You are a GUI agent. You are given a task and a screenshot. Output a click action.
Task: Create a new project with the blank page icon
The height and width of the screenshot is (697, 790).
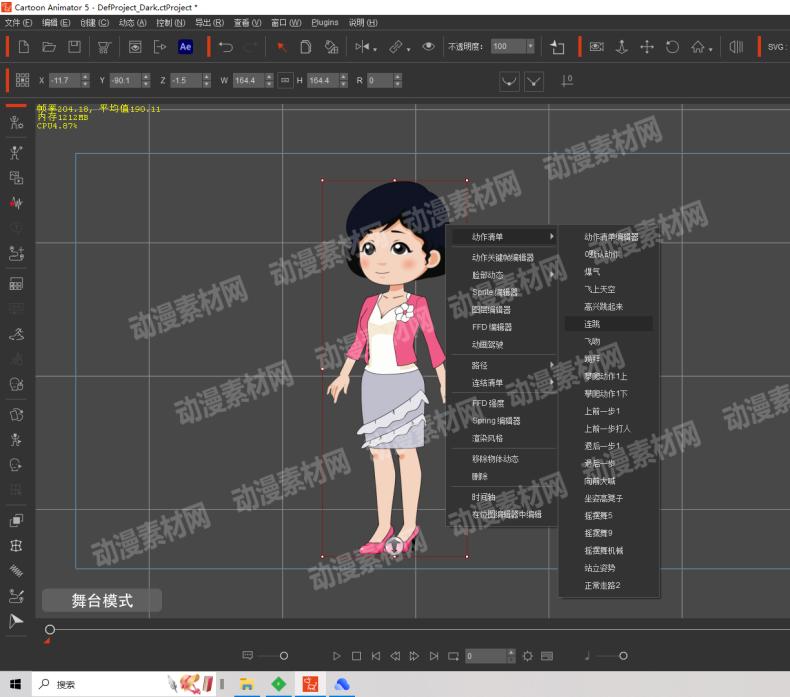24,47
